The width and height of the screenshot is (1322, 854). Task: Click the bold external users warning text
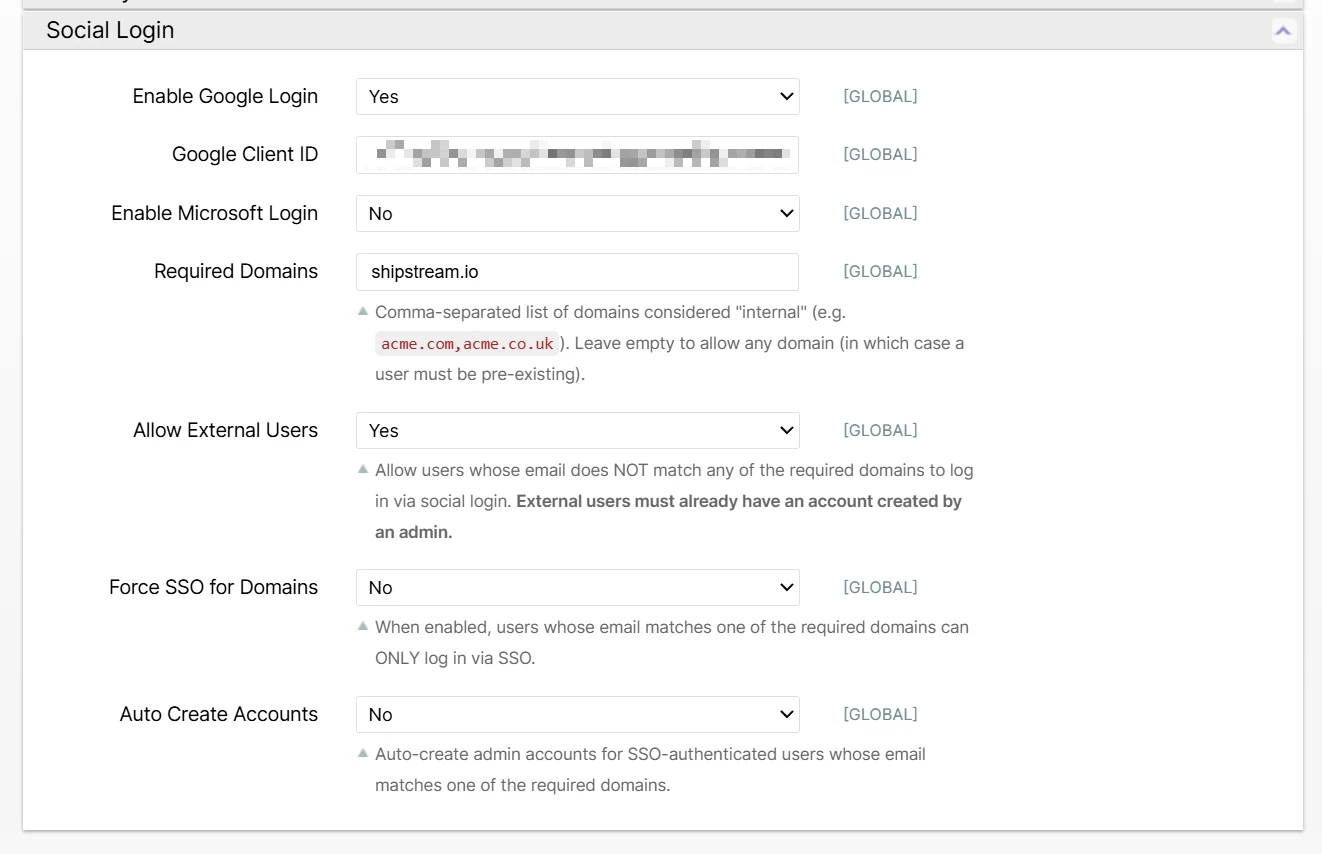click(668, 517)
